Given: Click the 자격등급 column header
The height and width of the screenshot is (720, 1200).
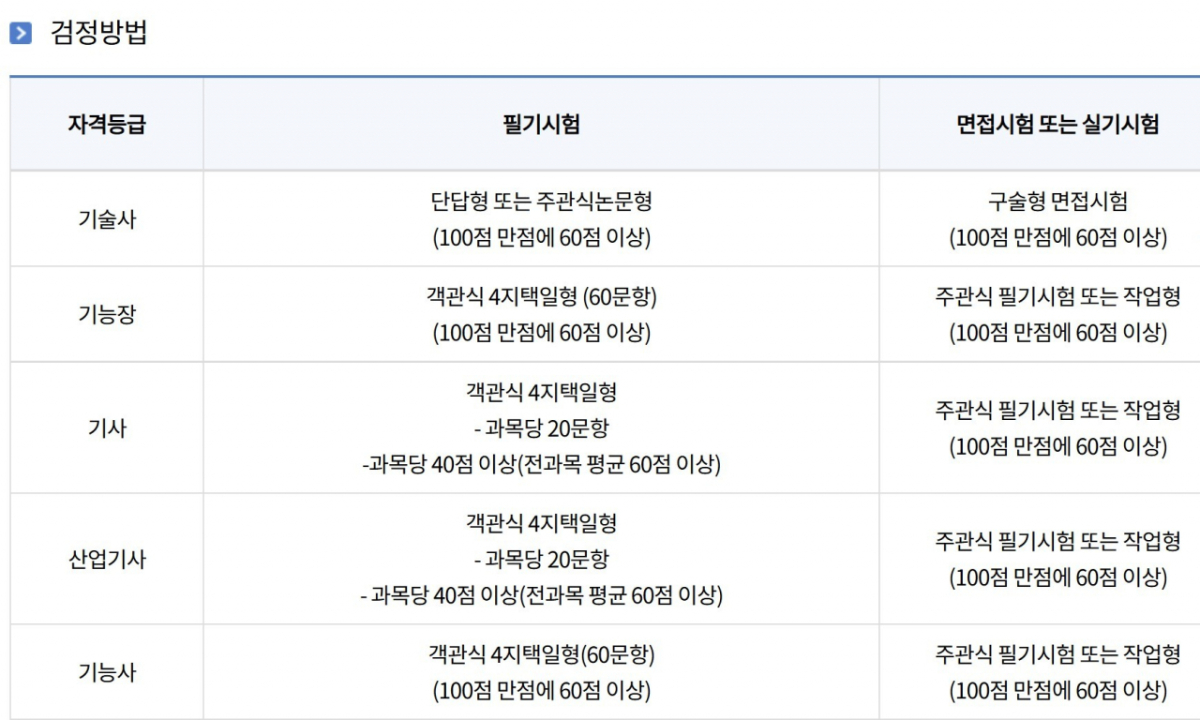Looking at the screenshot, I should [x=107, y=125].
